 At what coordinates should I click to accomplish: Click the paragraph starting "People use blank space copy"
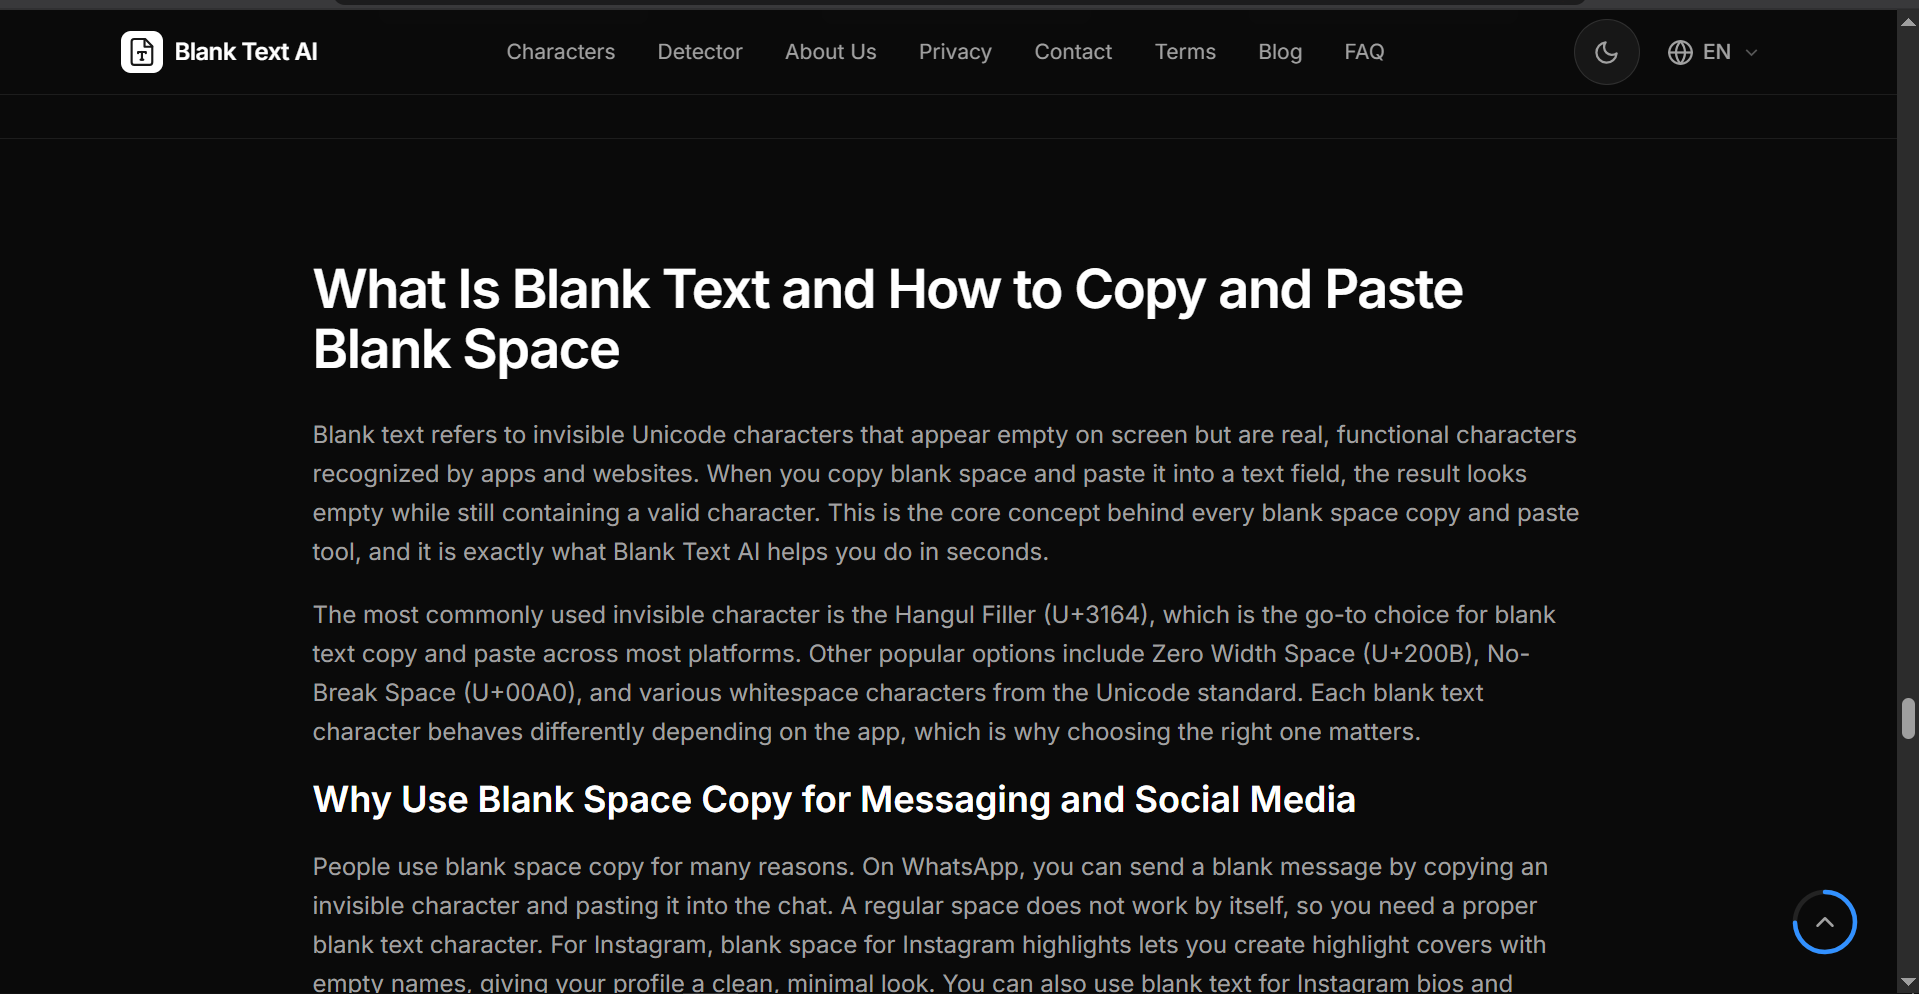coord(930,925)
